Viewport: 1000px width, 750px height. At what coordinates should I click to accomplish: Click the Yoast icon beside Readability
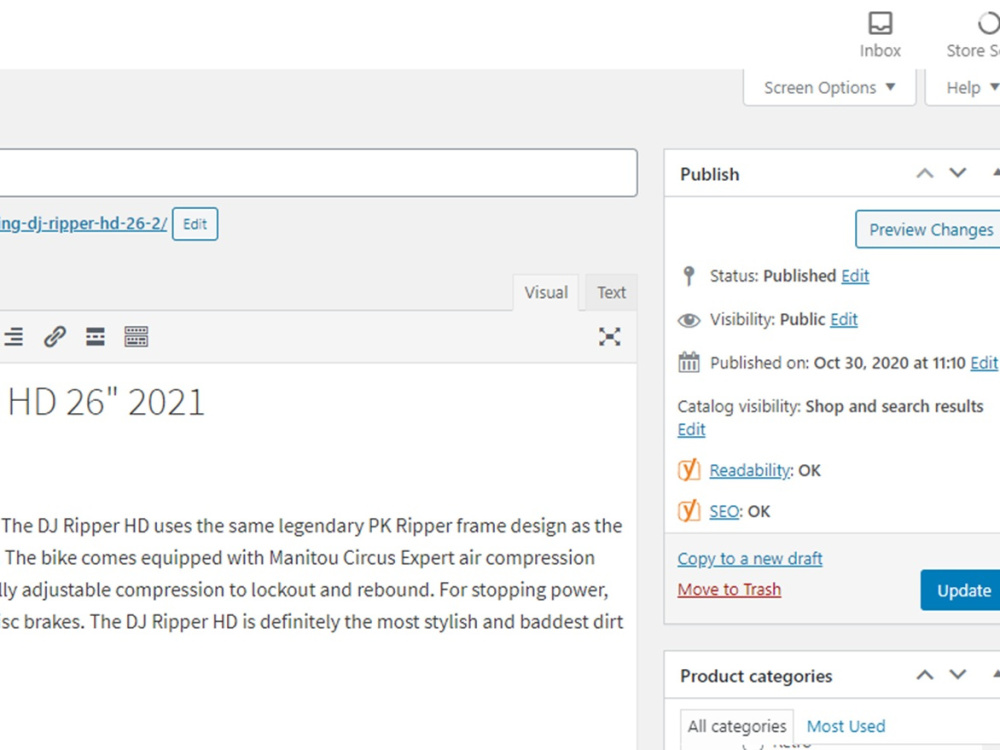689,470
